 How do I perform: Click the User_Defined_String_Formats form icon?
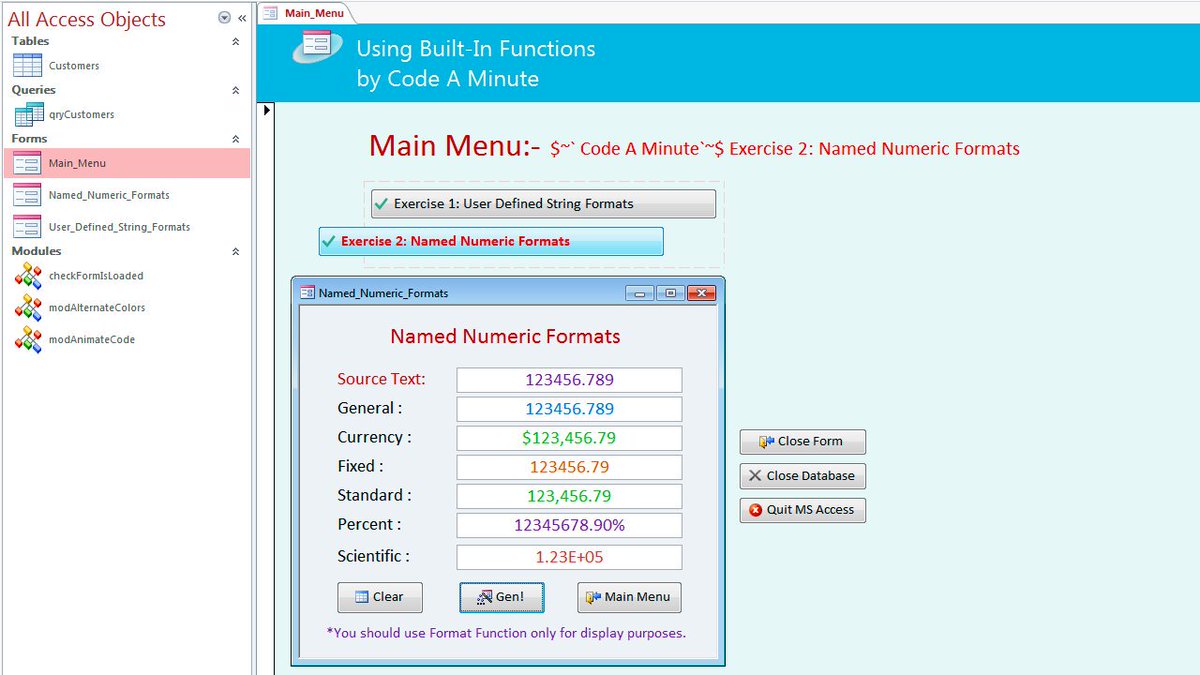pyautogui.click(x=27, y=227)
